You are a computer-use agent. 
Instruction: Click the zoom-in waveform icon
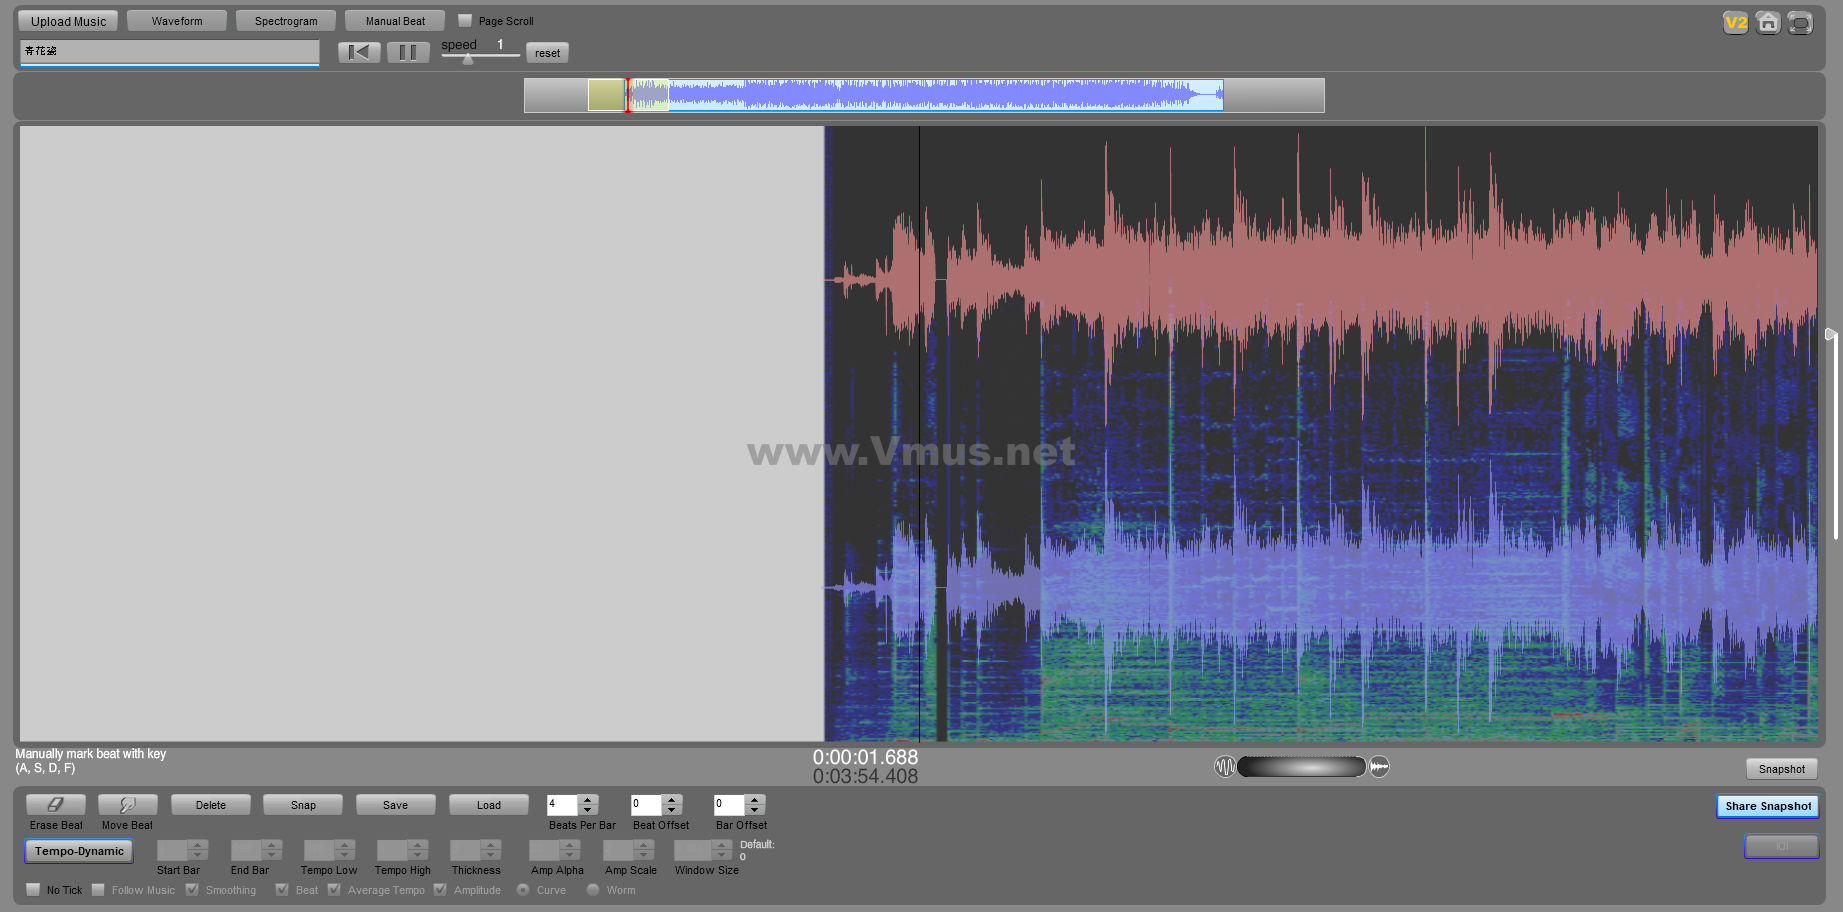click(1379, 767)
